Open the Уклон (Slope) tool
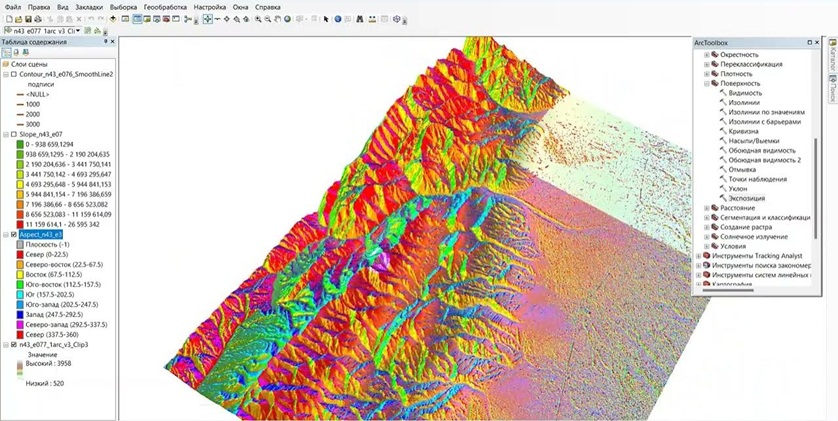Viewport: 838px width, 421px height. [737, 188]
